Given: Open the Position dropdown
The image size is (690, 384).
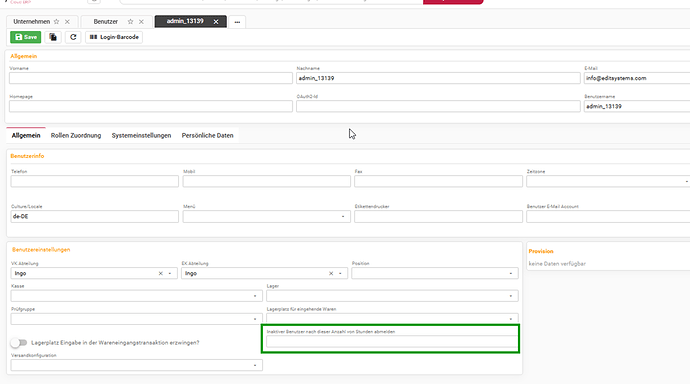Looking at the screenshot, I should click(435, 274).
